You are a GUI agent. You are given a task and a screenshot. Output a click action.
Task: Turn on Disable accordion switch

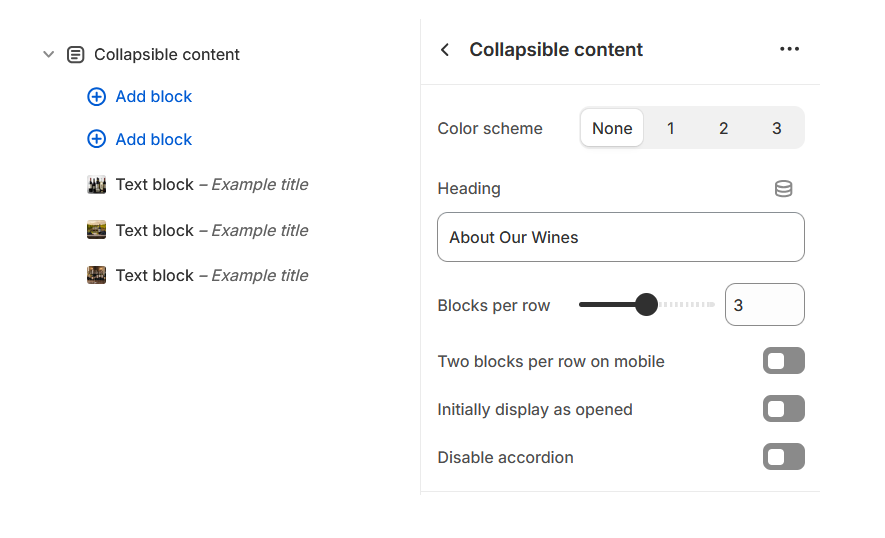[x=783, y=457]
